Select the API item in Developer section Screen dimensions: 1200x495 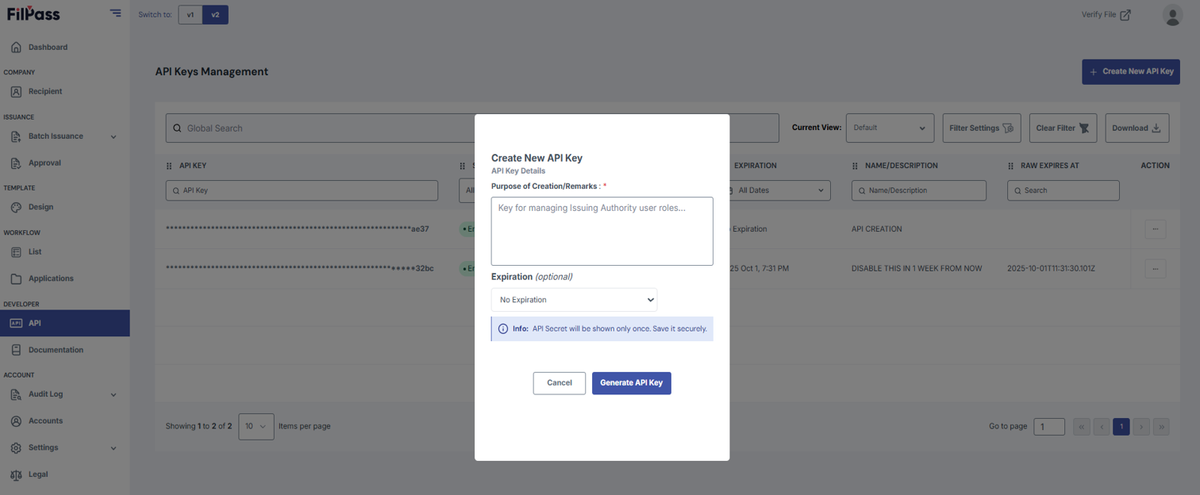(x=64, y=323)
